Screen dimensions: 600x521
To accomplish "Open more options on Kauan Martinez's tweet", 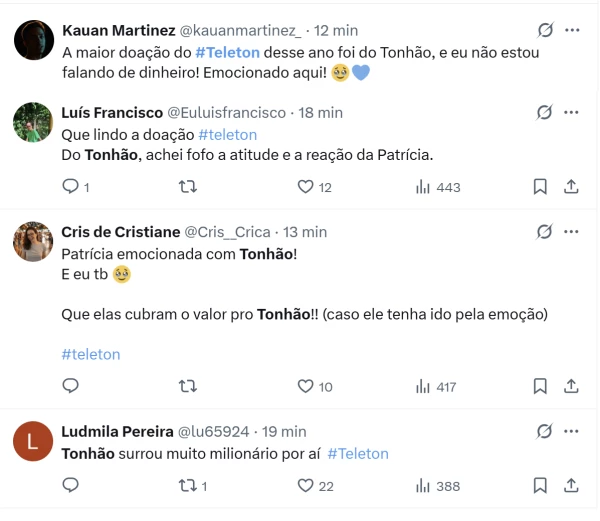I will click(x=572, y=30).
